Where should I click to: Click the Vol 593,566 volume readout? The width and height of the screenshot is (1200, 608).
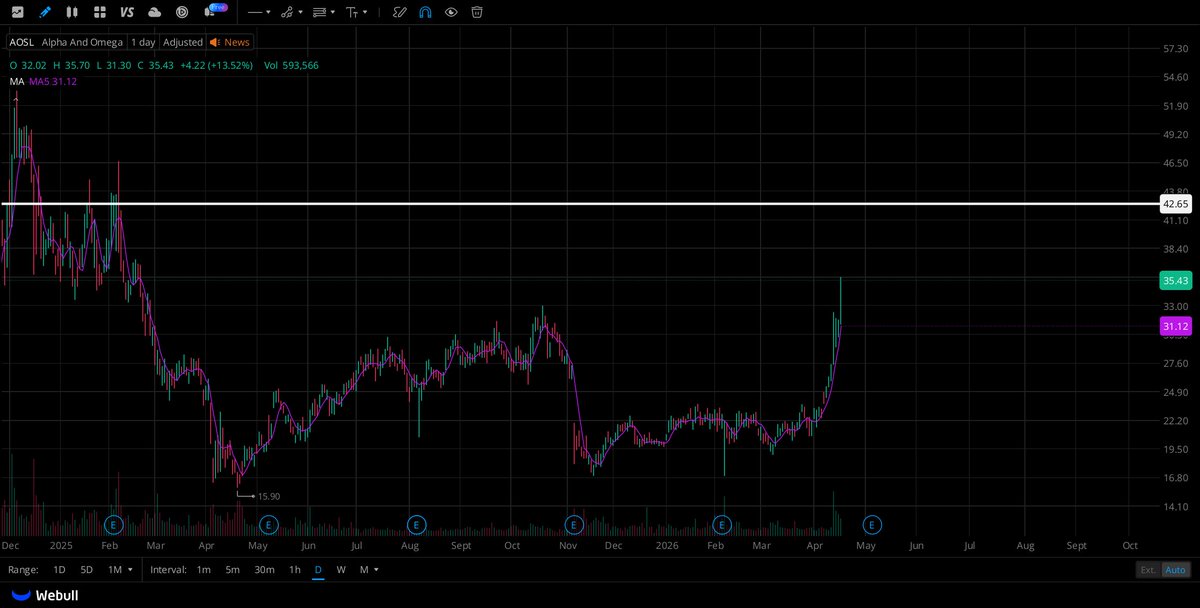pos(291,65)
